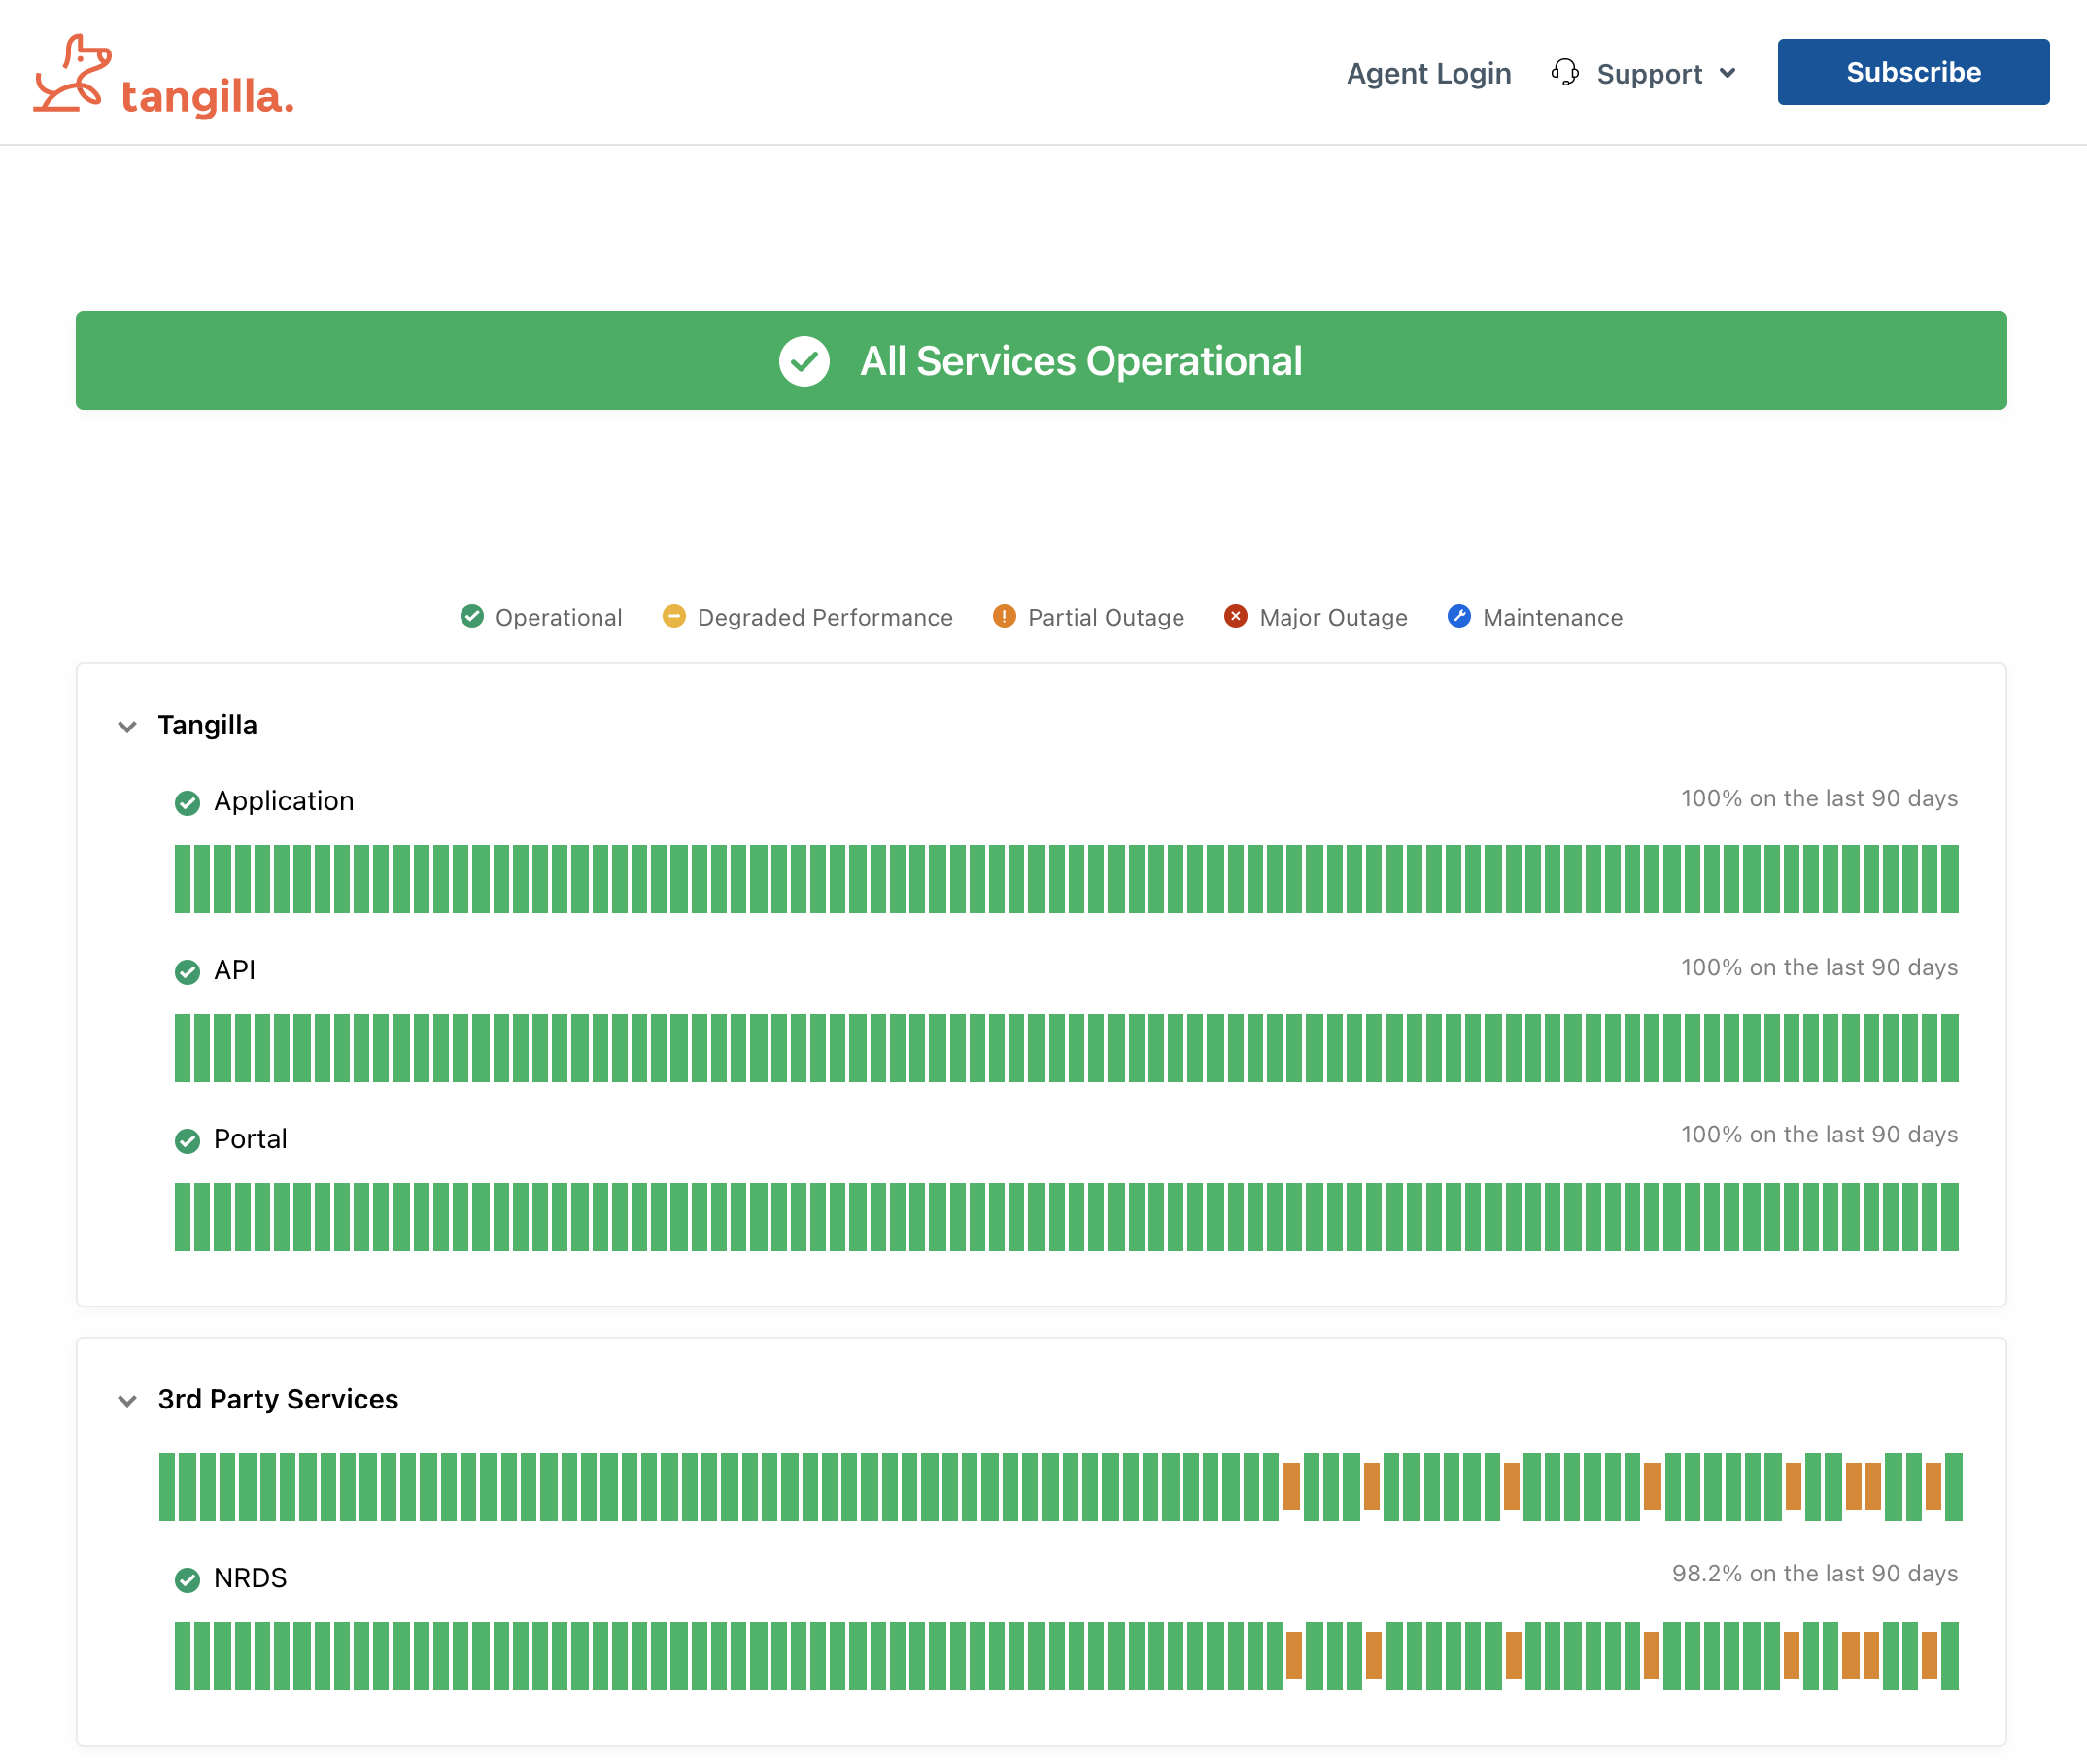Click first orange bar in NRDS timeline
Viewport: 2087px width, 1764px height.
click(1293, 1655)
